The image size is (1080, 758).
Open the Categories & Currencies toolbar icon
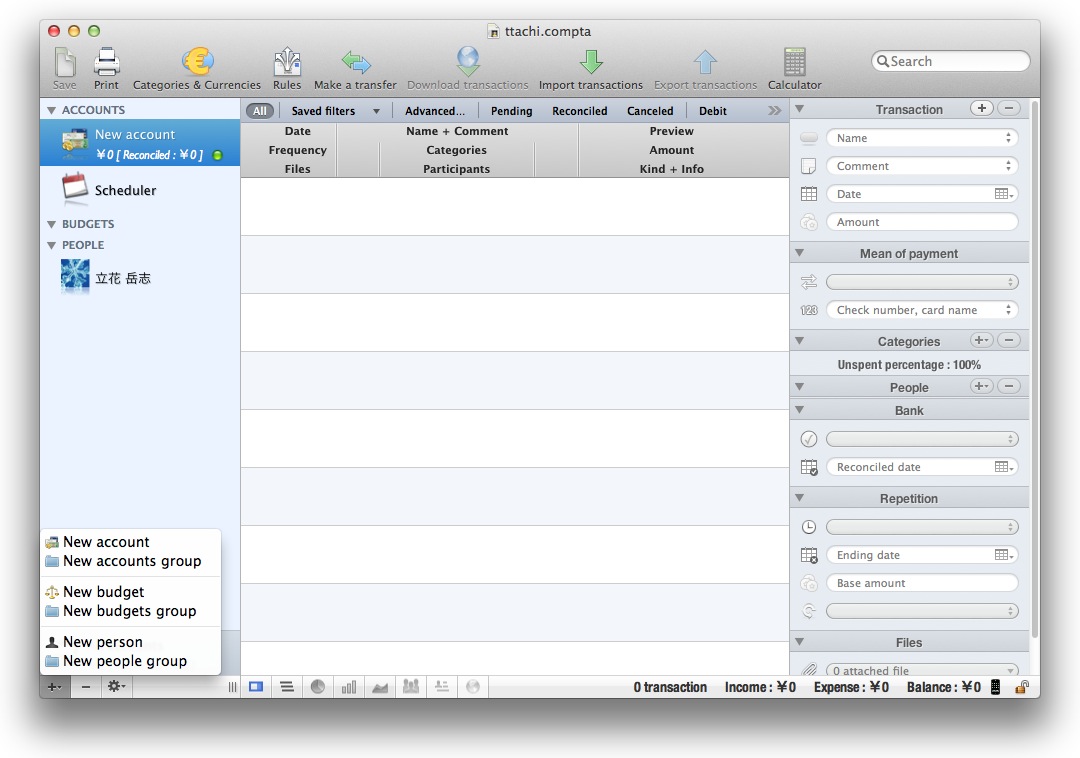point(197,63)
